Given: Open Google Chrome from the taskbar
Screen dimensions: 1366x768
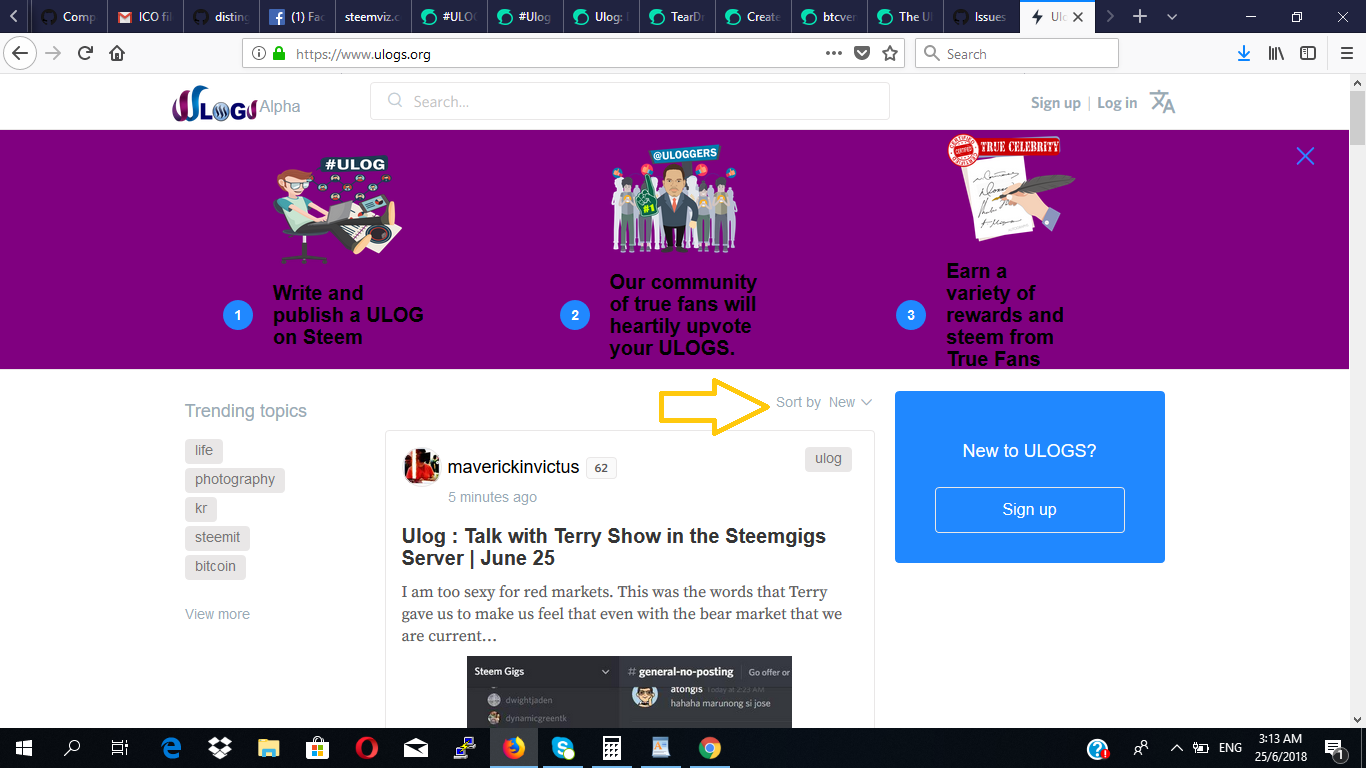Looking at the screenshot, I should tap(710, 748).
